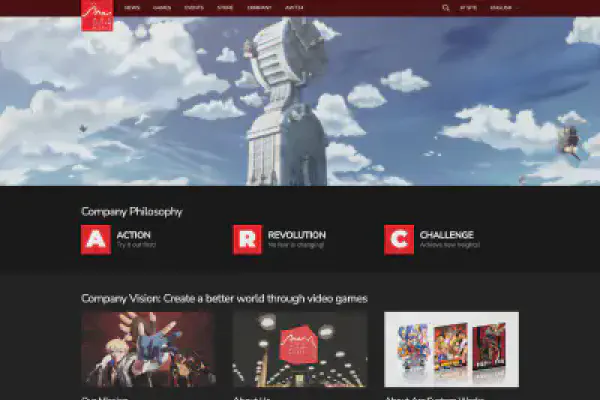The image size is (600, 400).
Task: Open the game box covers thumbnail
Action: tap(452, 349)
